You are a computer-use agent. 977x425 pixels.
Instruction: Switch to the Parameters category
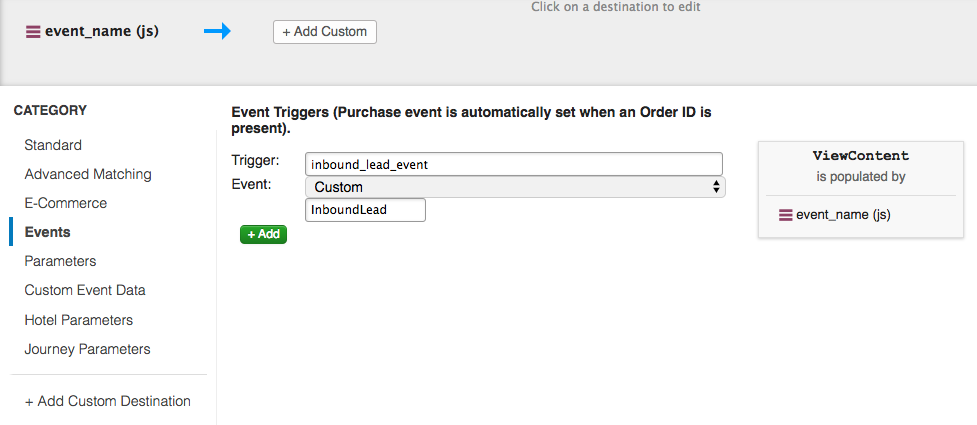[60, 261]
